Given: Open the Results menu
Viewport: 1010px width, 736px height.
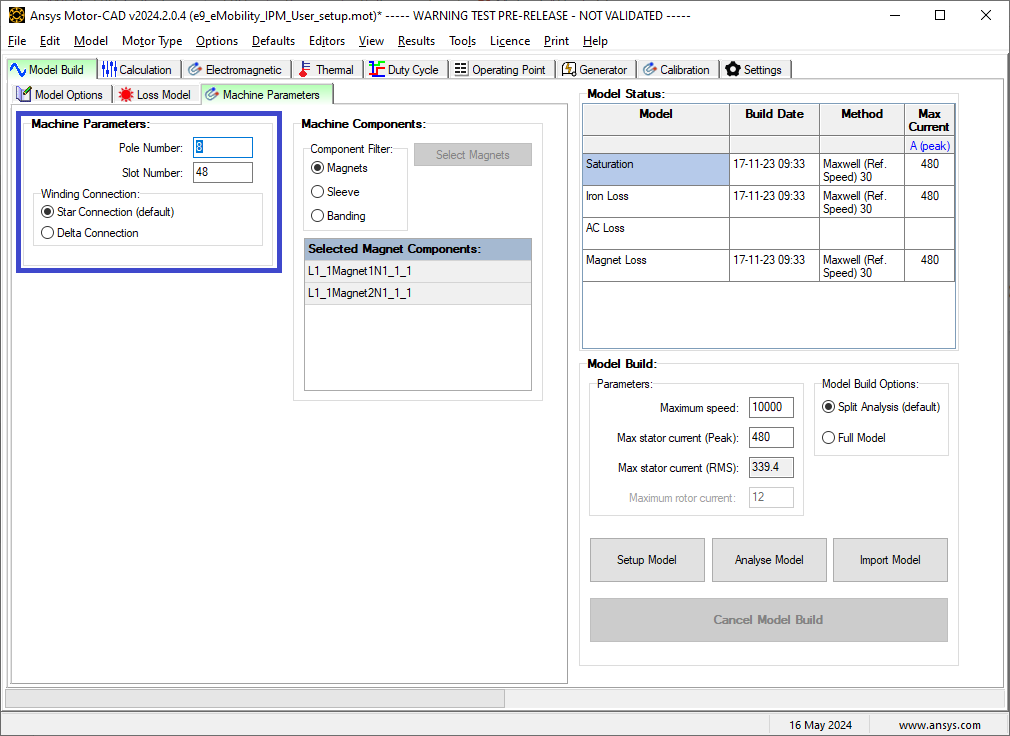Looking at the screenshot, I should coord(416,41).
